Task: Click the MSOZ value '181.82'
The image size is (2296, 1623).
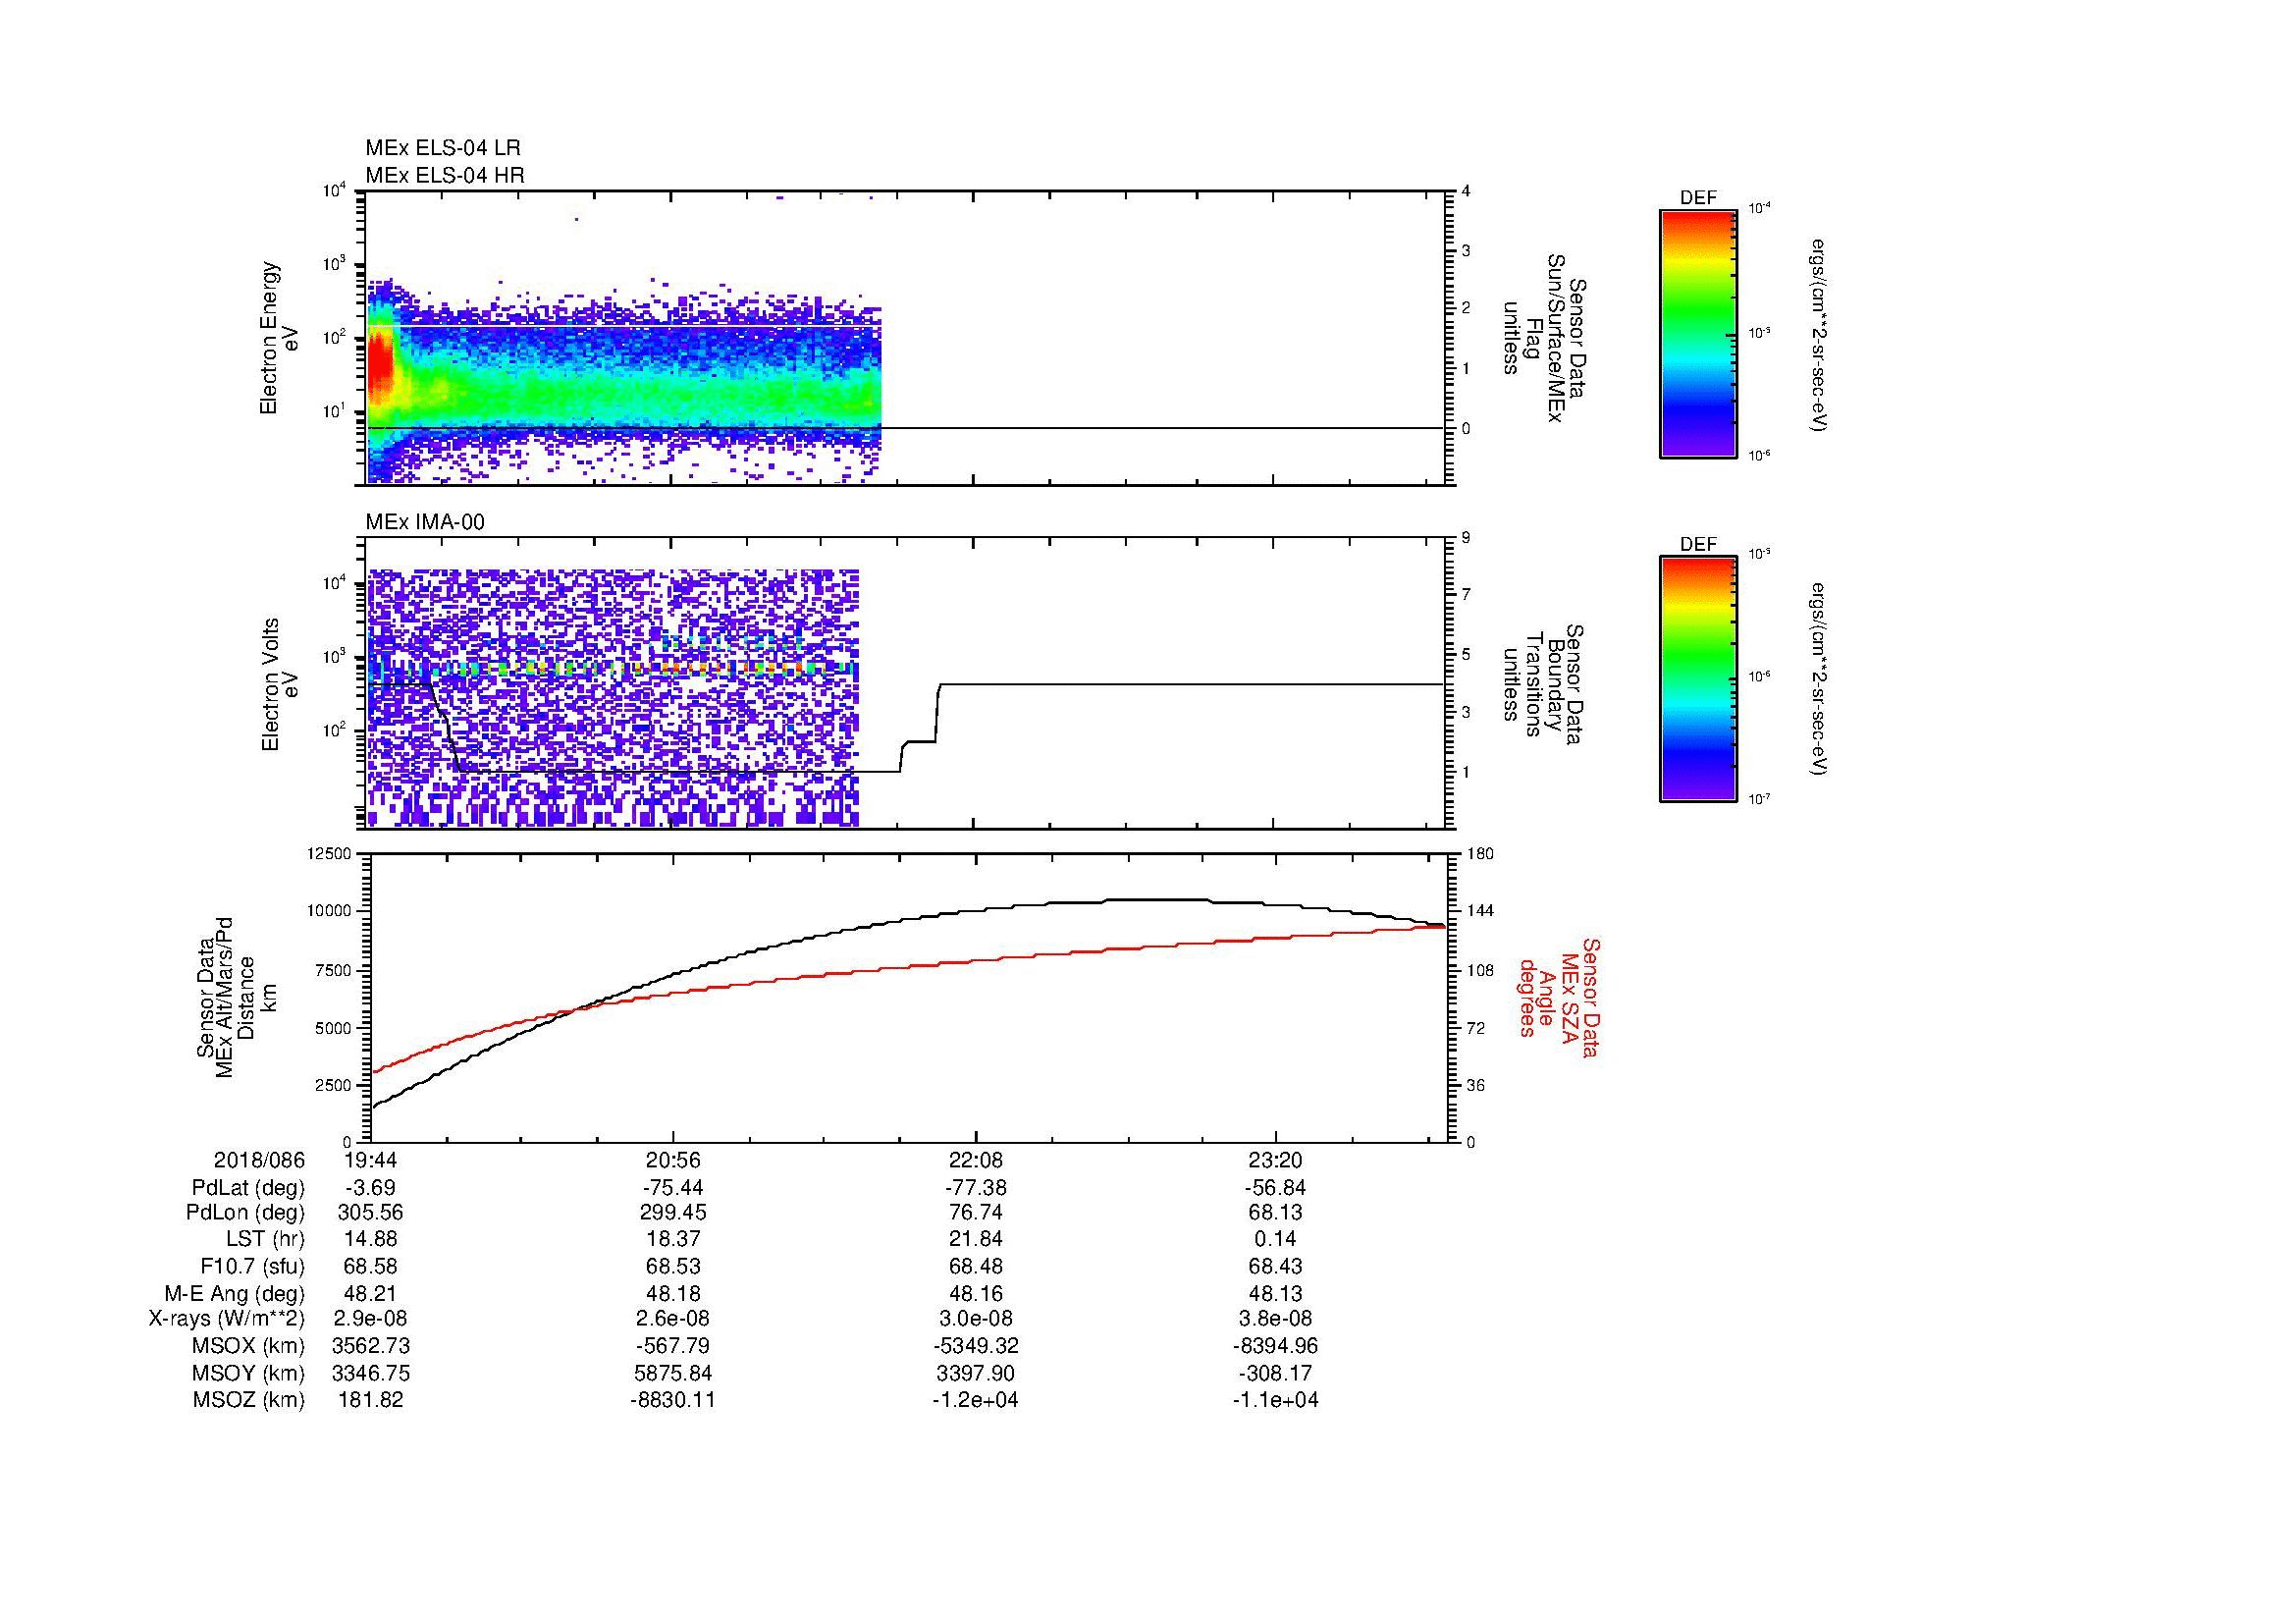Action: tap(370, 1400)
